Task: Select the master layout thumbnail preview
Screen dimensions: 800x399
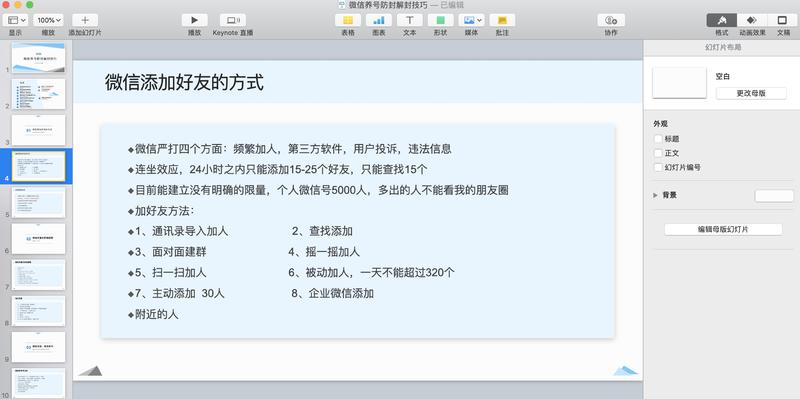Action: click(679, 83)
